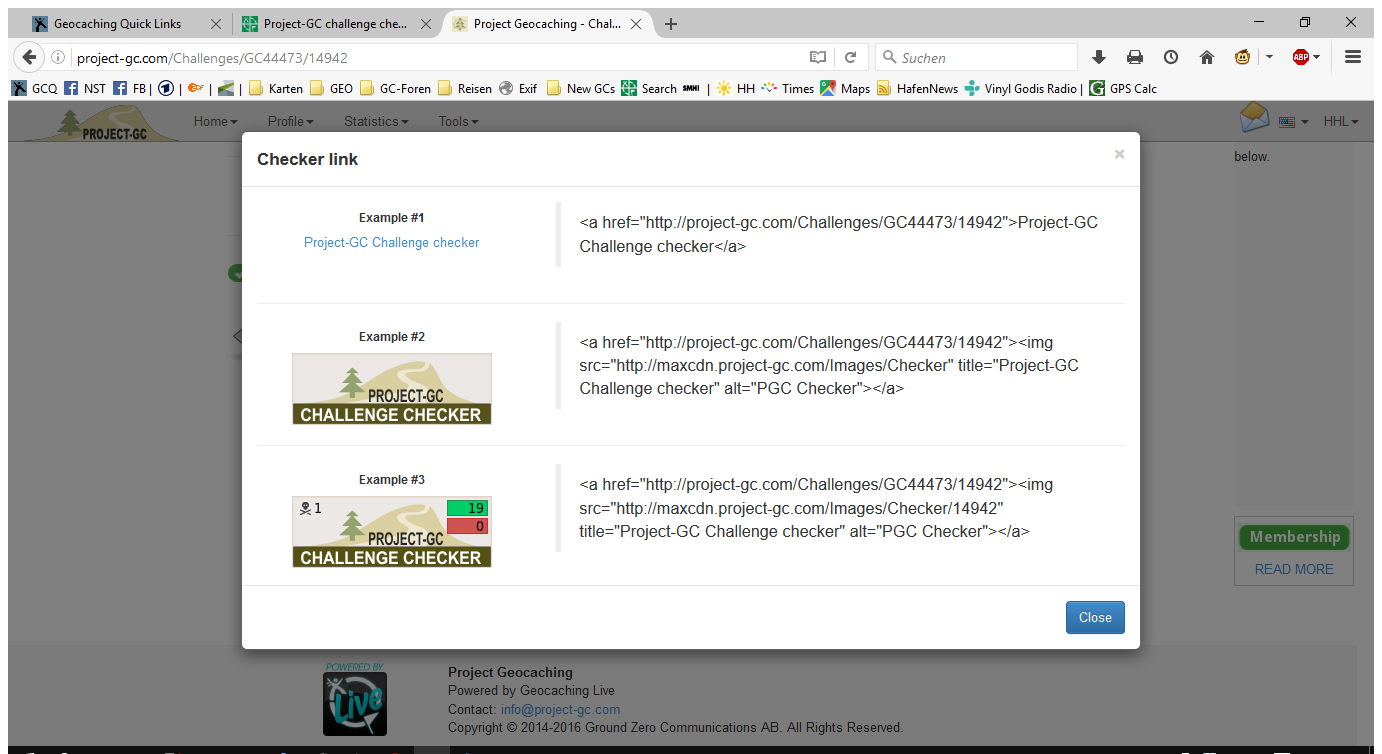The image size is (1382, 754).
Task: Open the downloads panel
Action: click(1099, 58)
